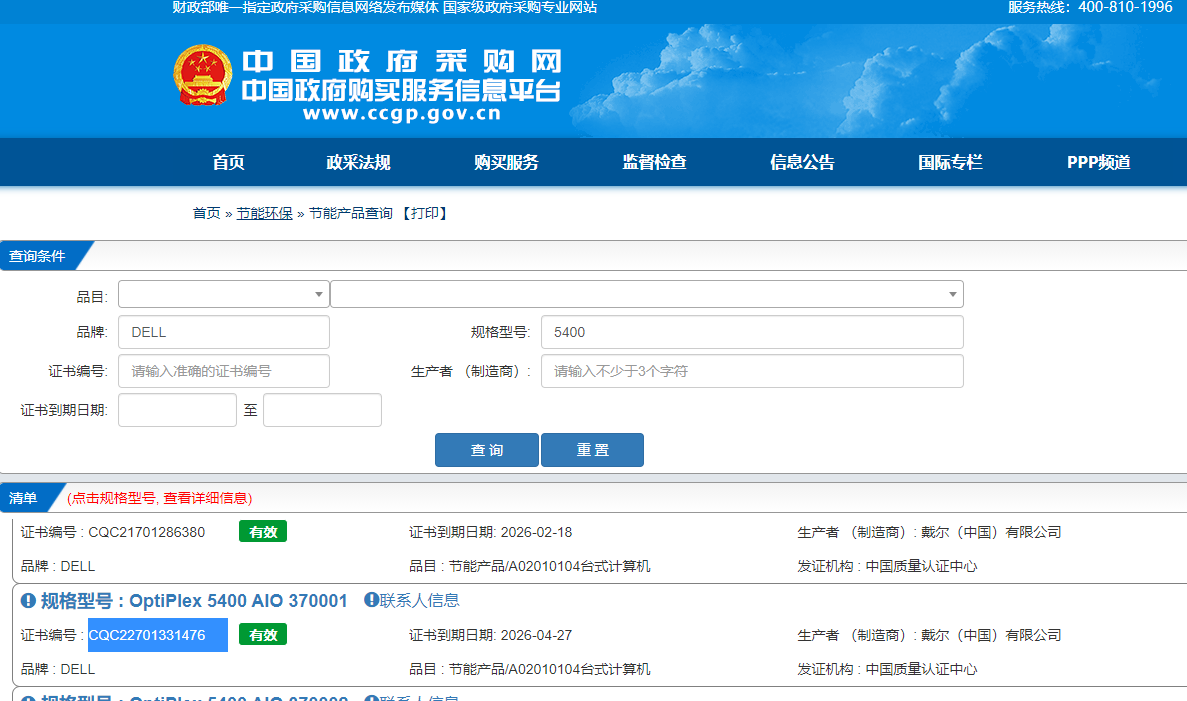Click the 证书到期日期 start date field
The image size is (1187, 701).
pos(177,410)
